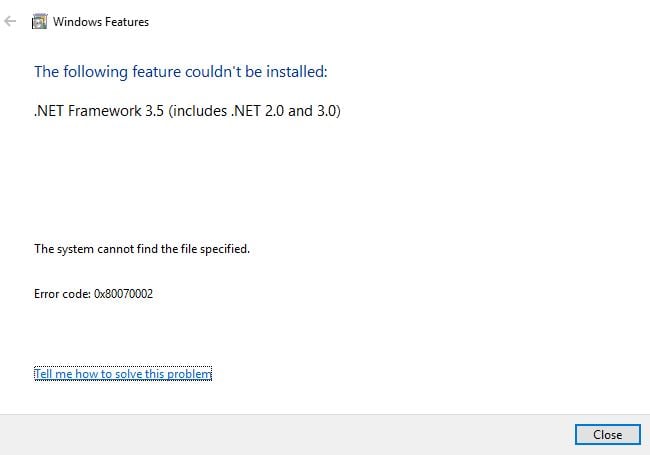Click the 'Error code:' label

pyautogui.click(x=62, y=294)
